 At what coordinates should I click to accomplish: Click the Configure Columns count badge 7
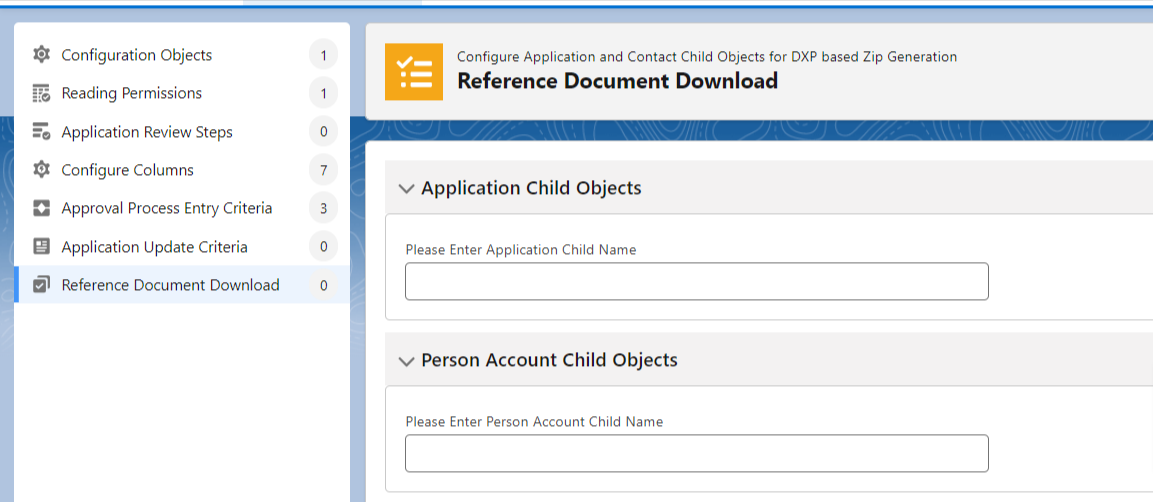(x=323, y=171)
